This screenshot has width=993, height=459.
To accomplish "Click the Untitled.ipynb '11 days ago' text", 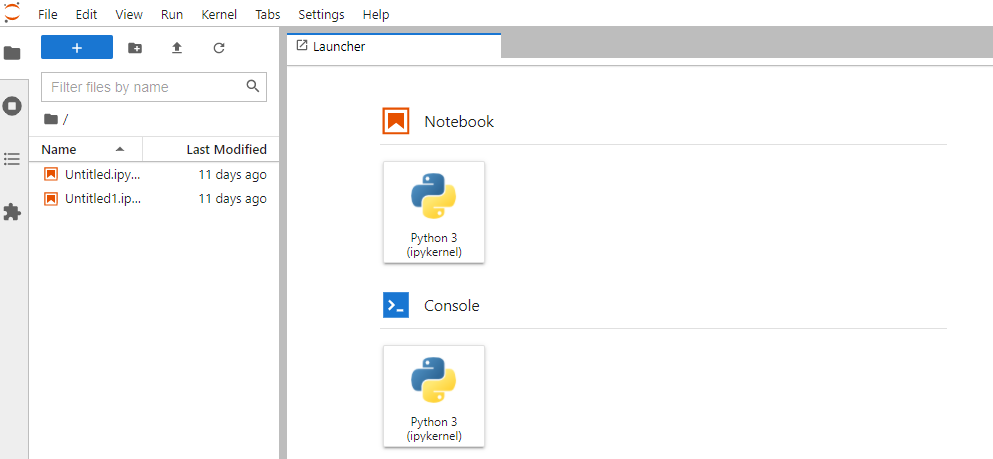I will 232,174.
